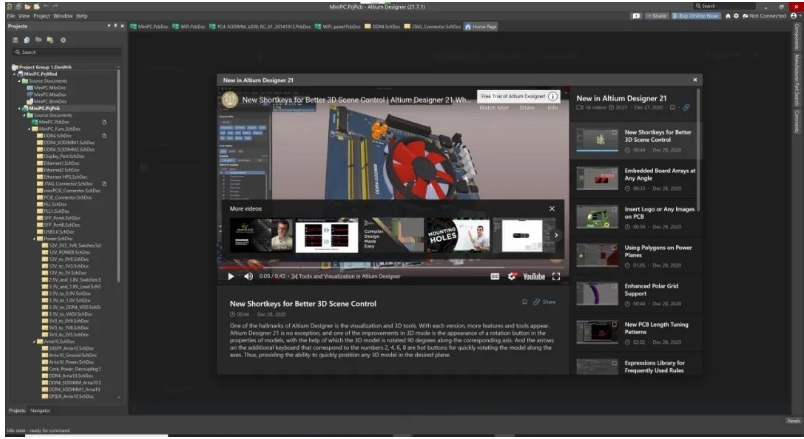
Task: Click the Not Connected status
Action: click(764, 16)
